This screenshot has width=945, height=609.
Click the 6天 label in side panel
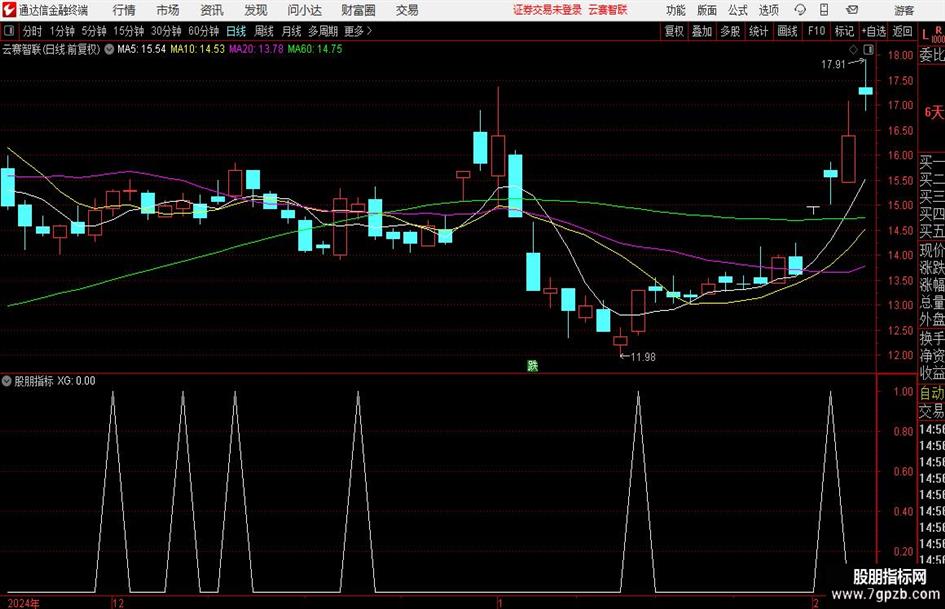pos(934,112)
